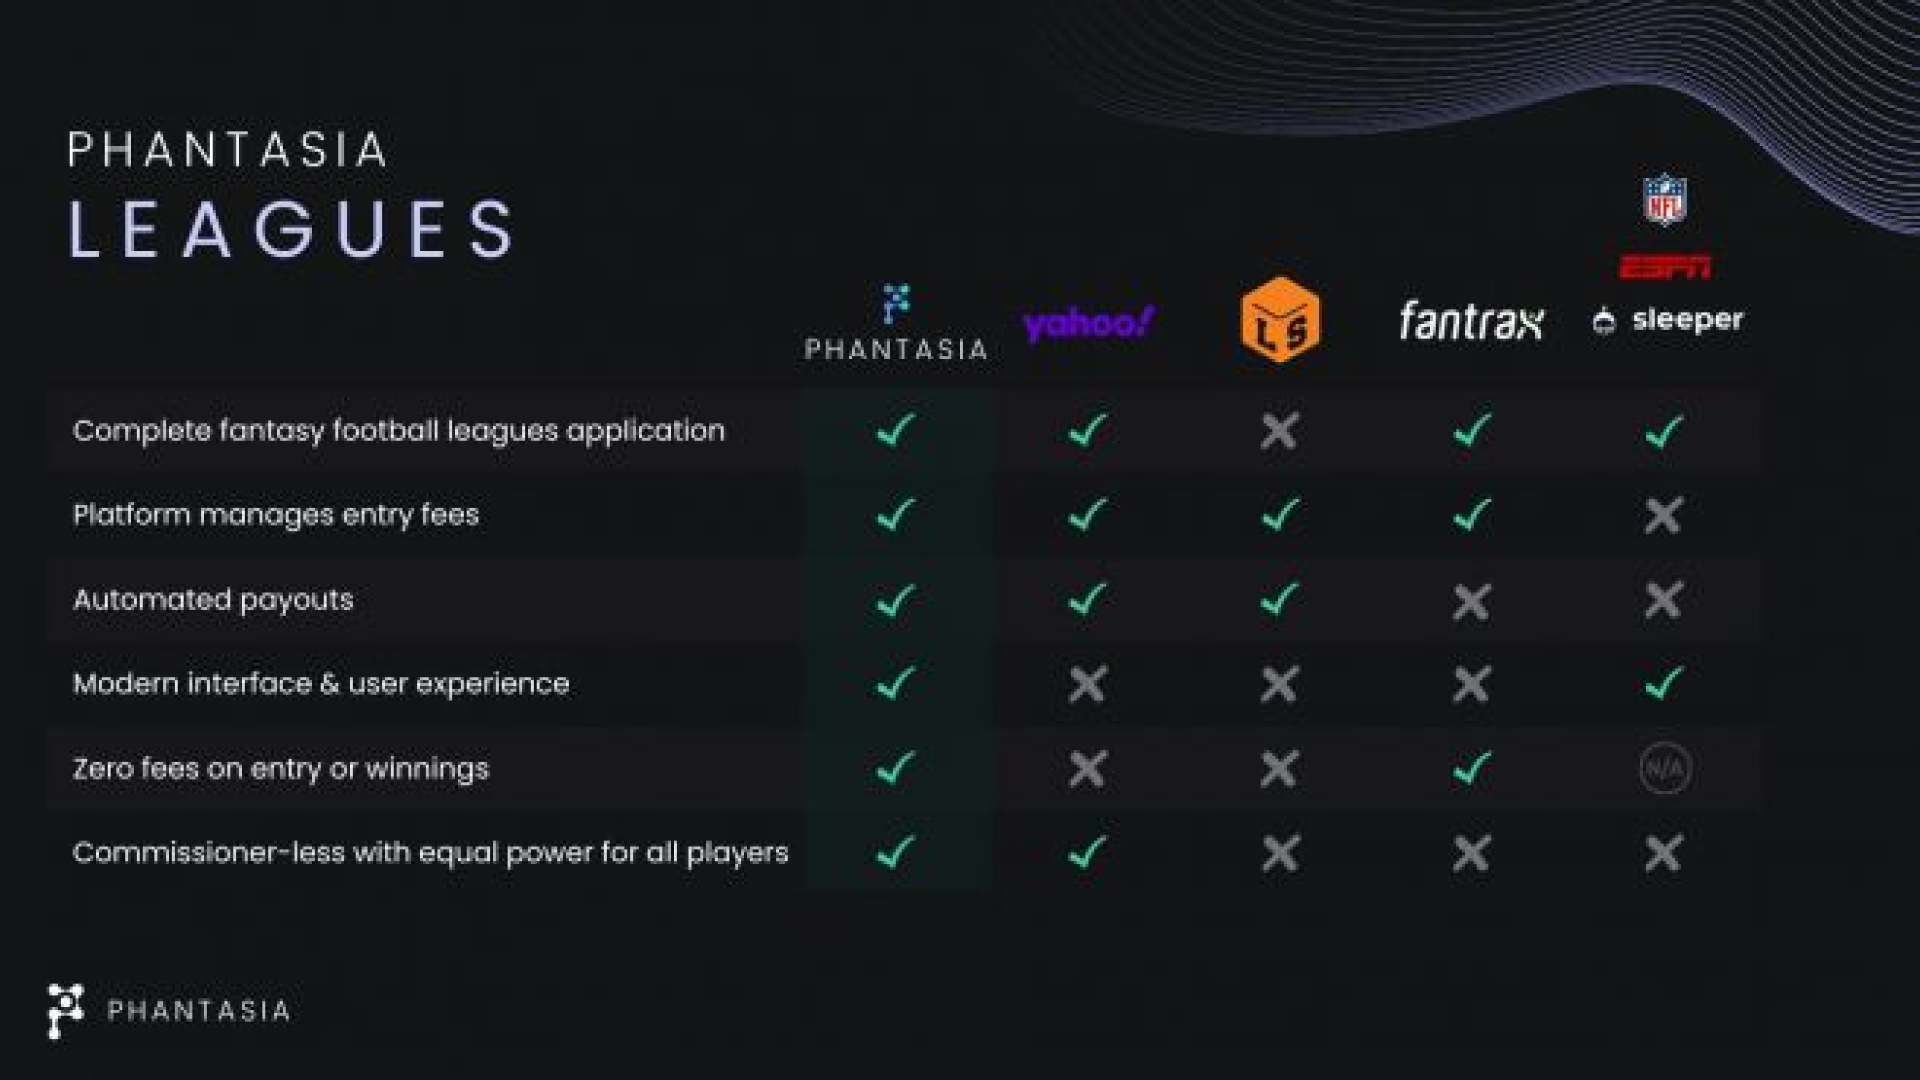
Task: Click Yahoo checkmark for Commissioner-less row
Action: point(1087,853)
